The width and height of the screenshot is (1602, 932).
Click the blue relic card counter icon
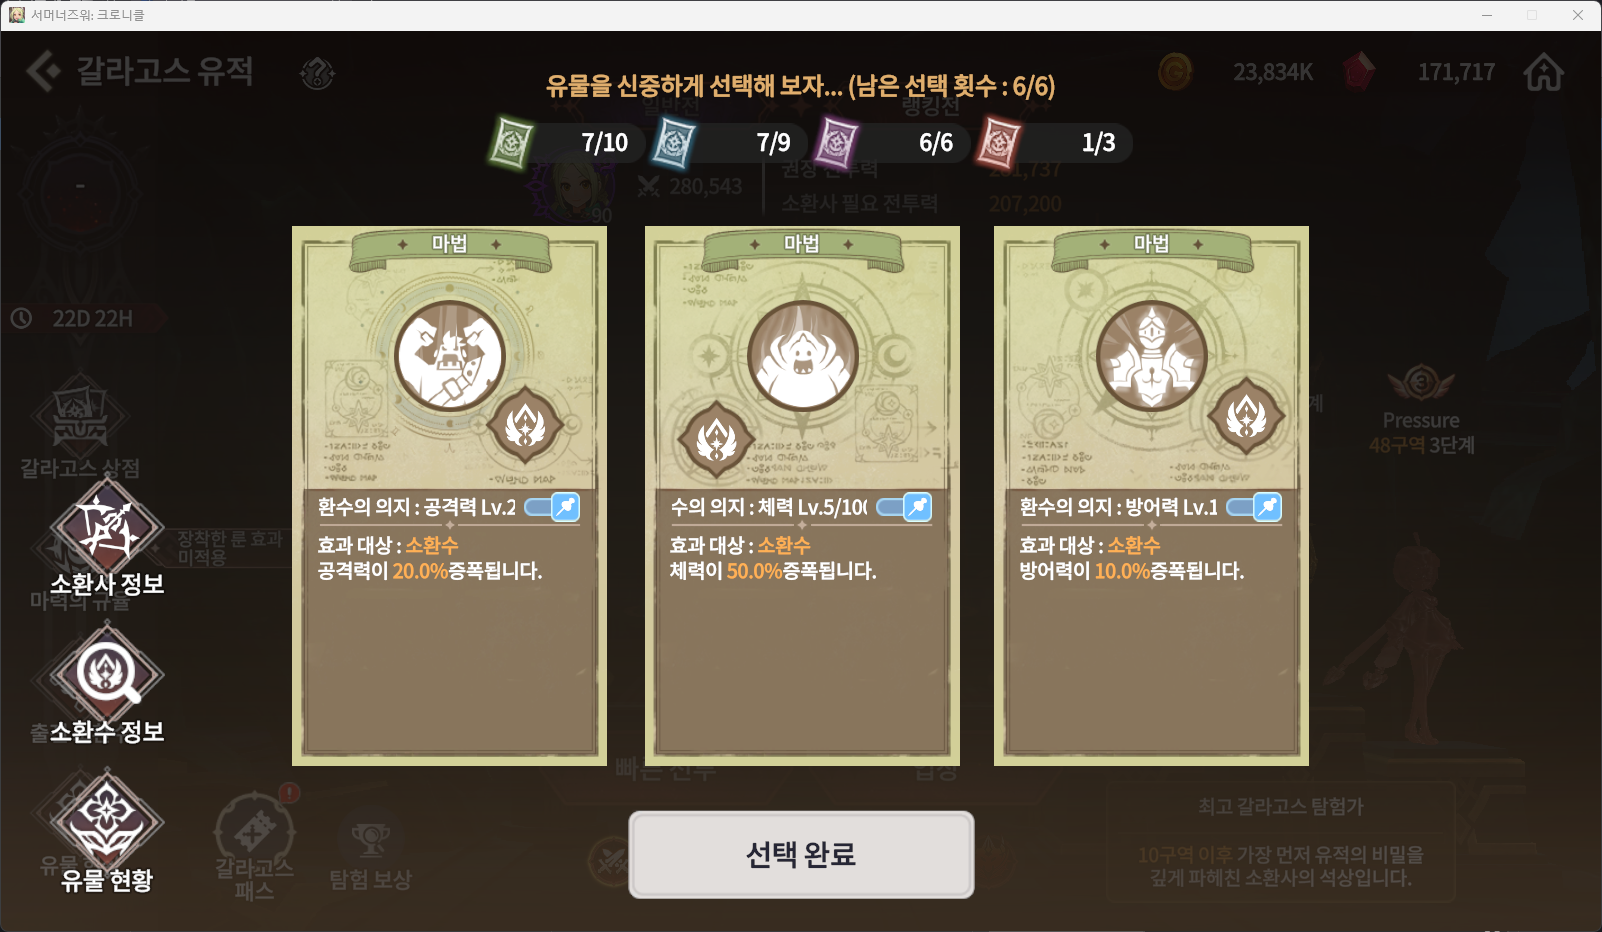674,143
